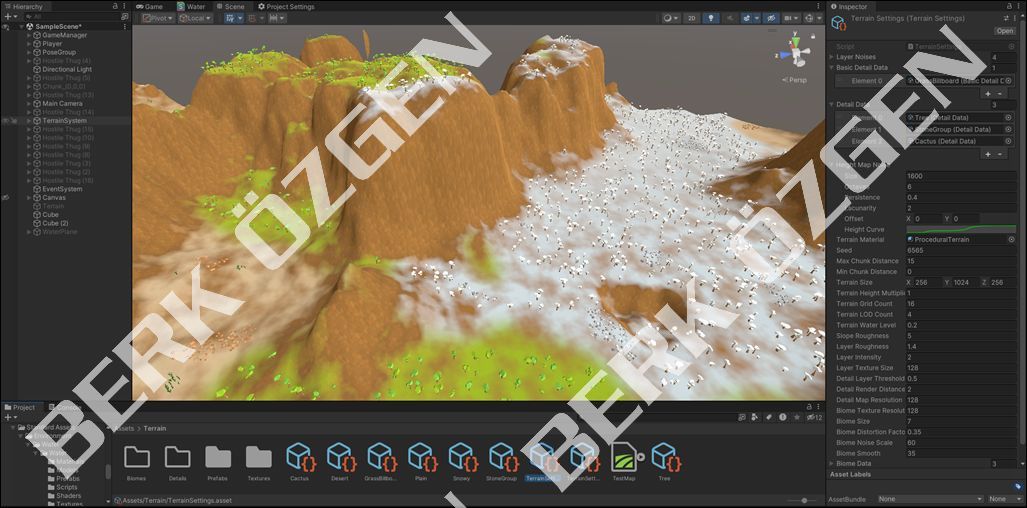The height and width of the screenshot is (508, 1027).
Task: Expand the Layer Noises section
Action: tap(831, 57)
